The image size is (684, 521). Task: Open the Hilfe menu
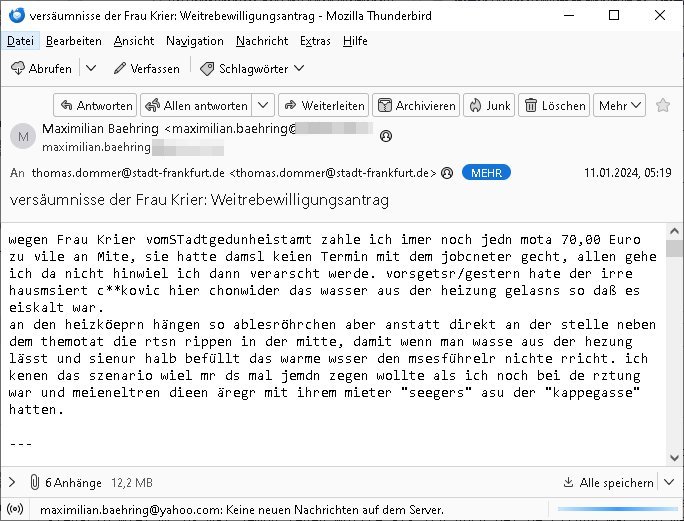click(355, 41)
